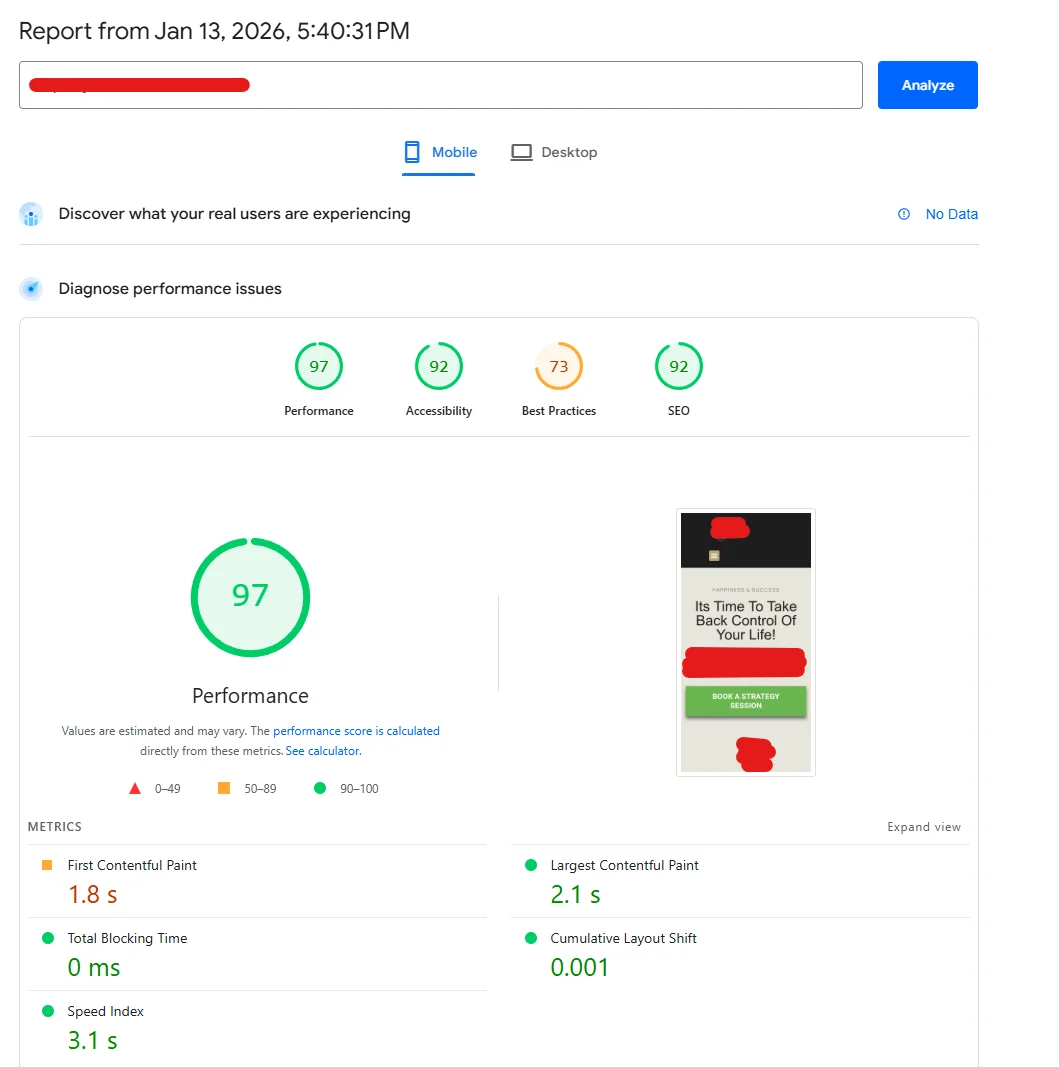Screen dimensions: 1059x1067
Task: Select the mobile phone icon above the report
Action: pos(410,151)
